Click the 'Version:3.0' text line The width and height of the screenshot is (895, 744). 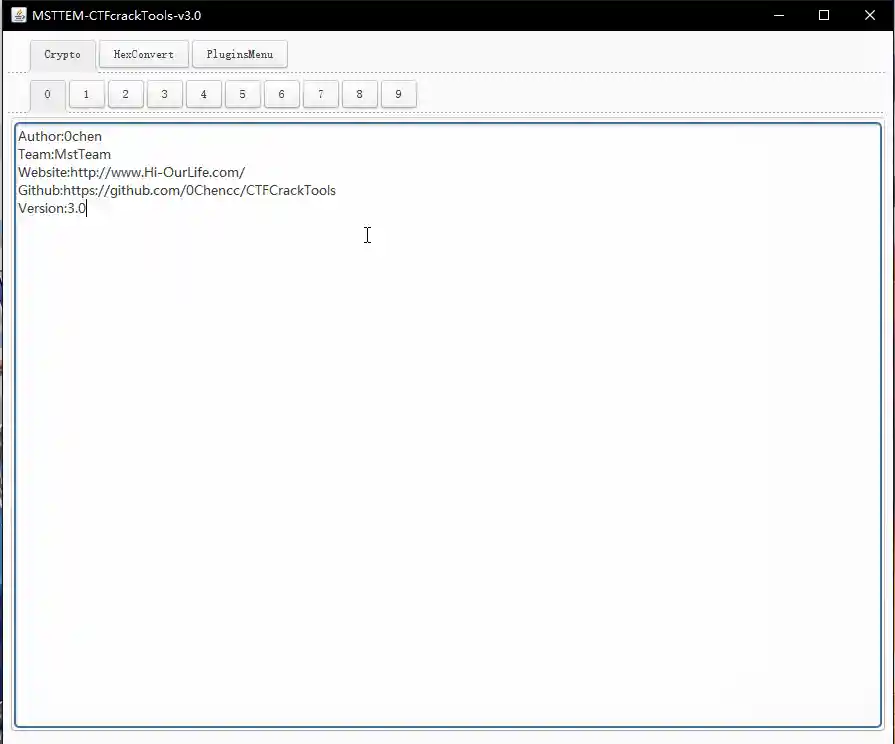point(52,208)
